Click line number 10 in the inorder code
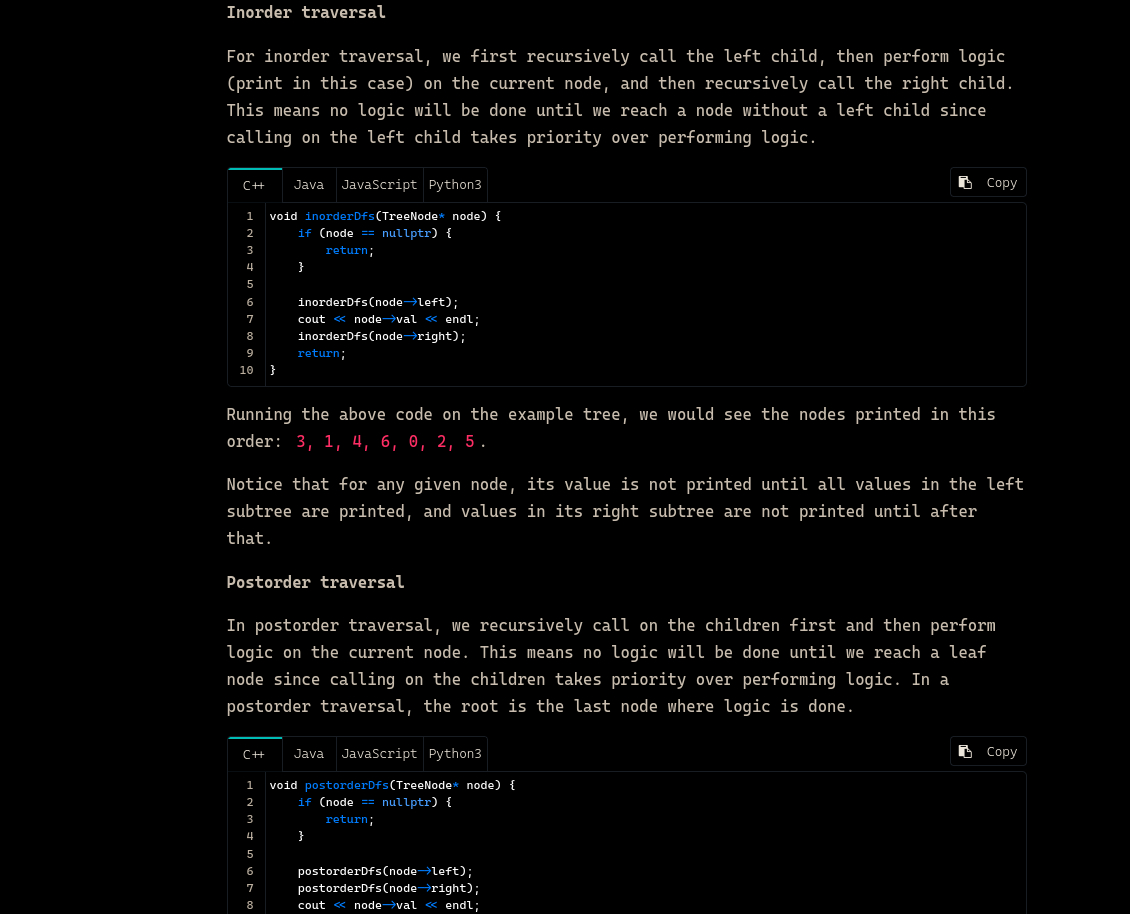The image size is (1130, 914). tap(247, 370)
